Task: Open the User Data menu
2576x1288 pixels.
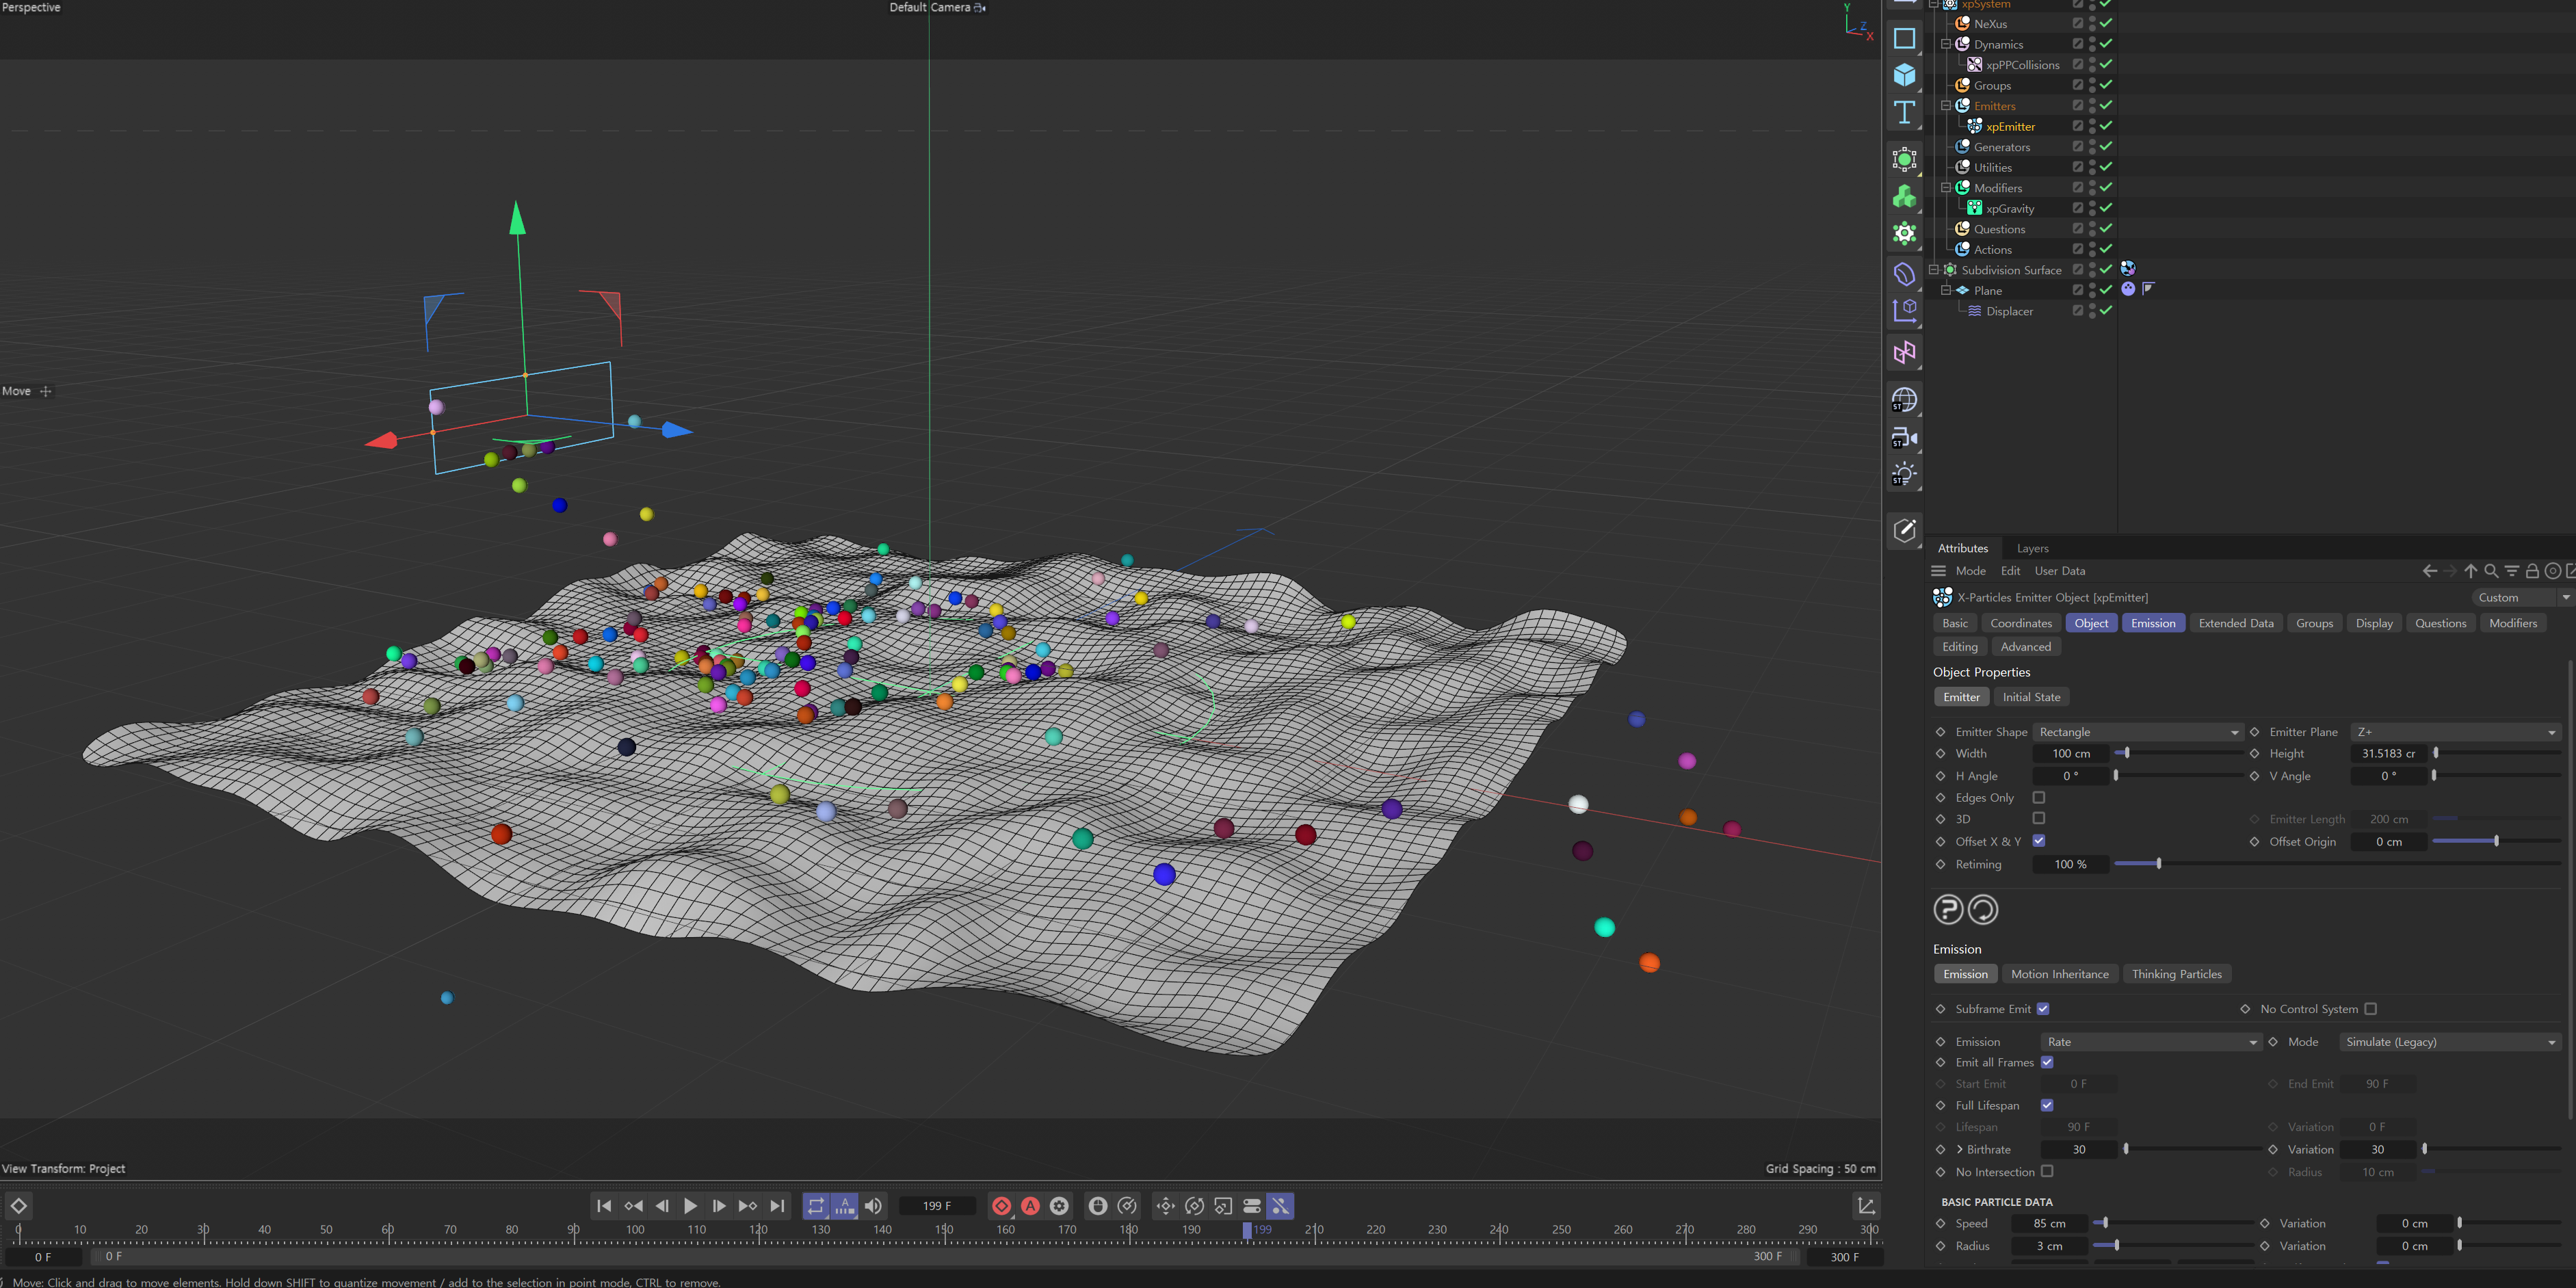Action: 2059,571
